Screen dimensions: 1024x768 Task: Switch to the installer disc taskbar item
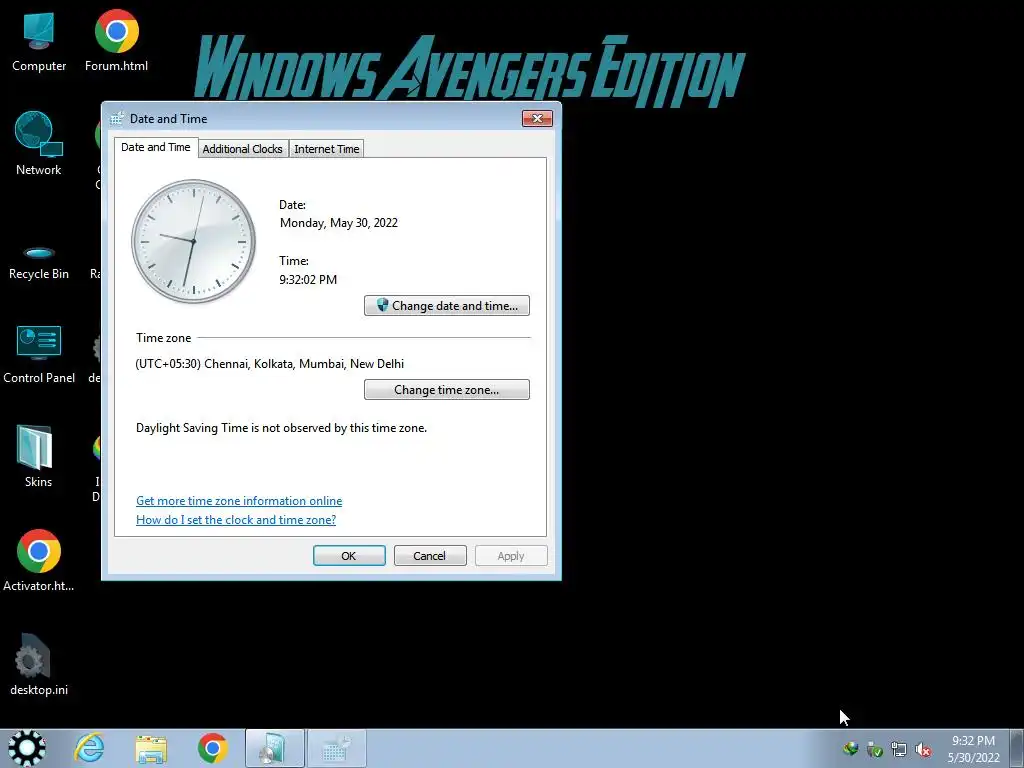(x=274, y=748)
